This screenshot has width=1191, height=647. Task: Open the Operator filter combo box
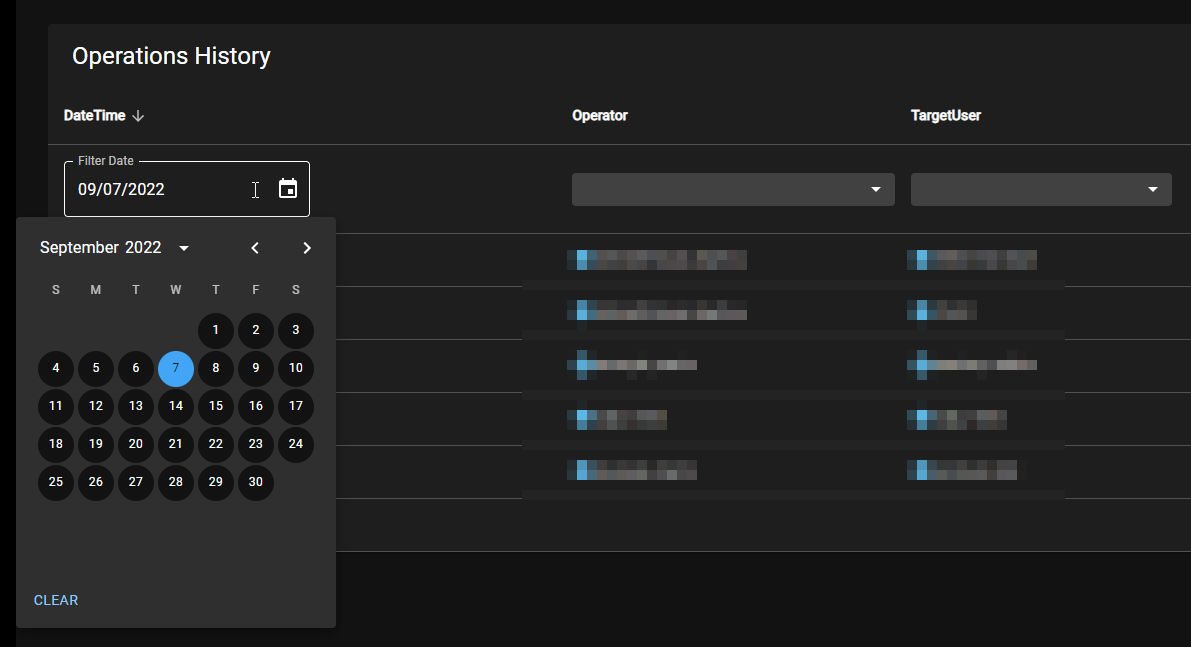[x=733, y=189]
